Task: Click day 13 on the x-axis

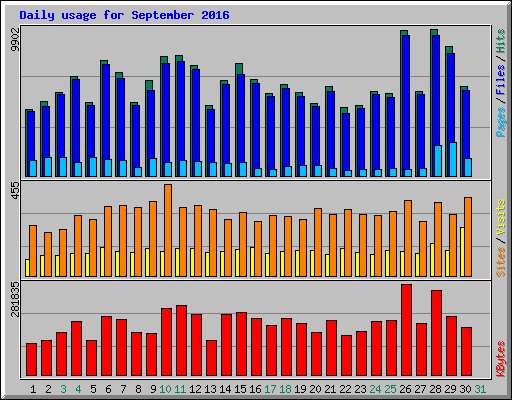Action: [210, 389]
